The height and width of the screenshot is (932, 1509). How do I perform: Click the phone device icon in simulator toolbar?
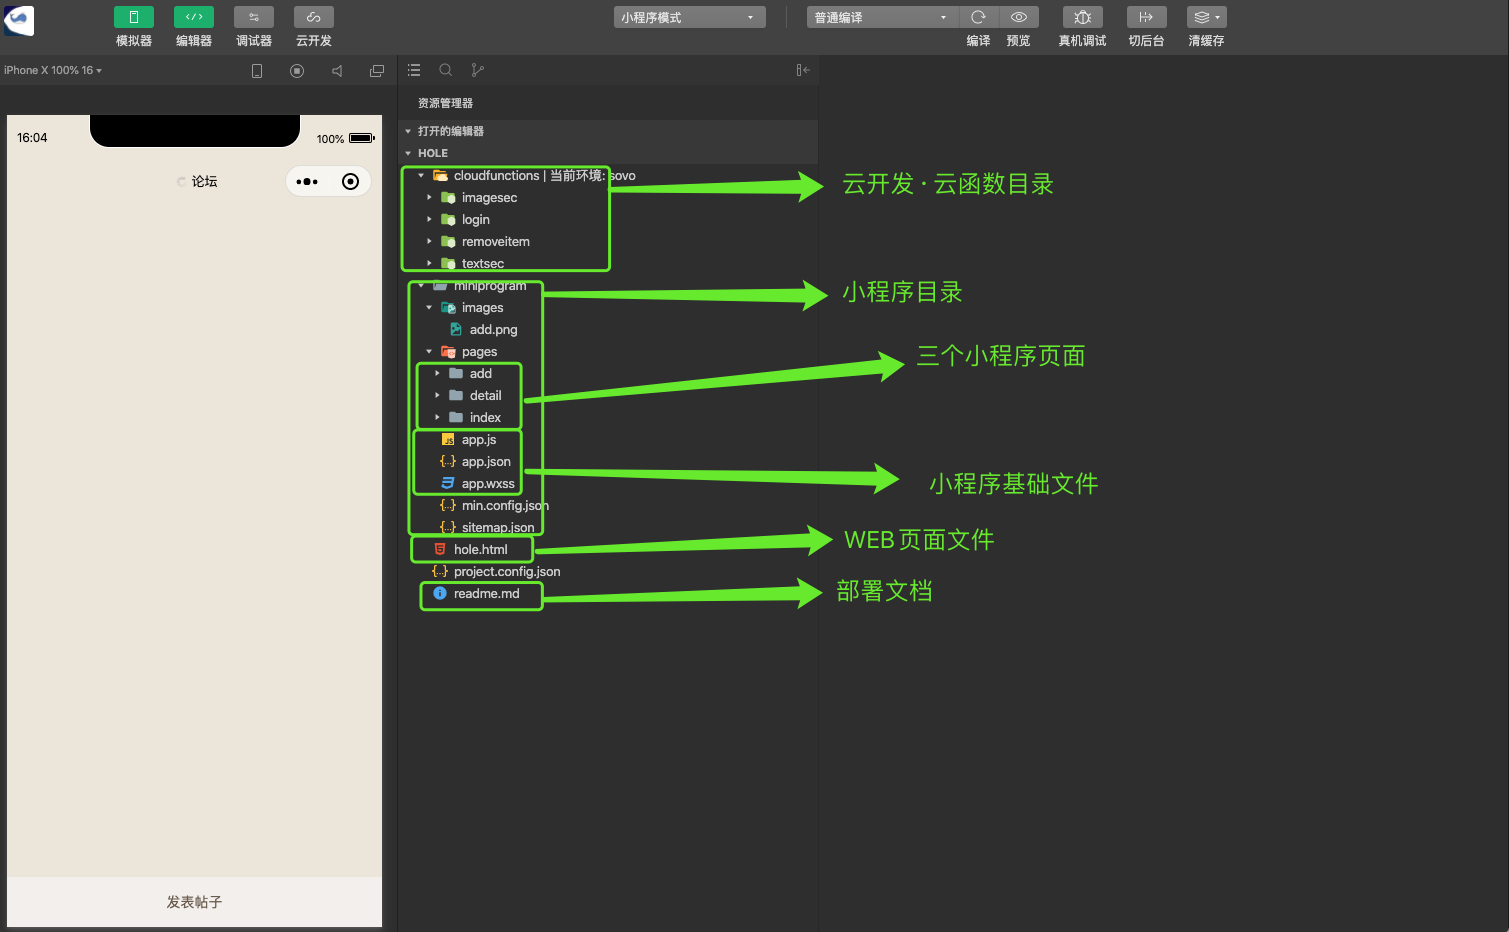[257, 71]
